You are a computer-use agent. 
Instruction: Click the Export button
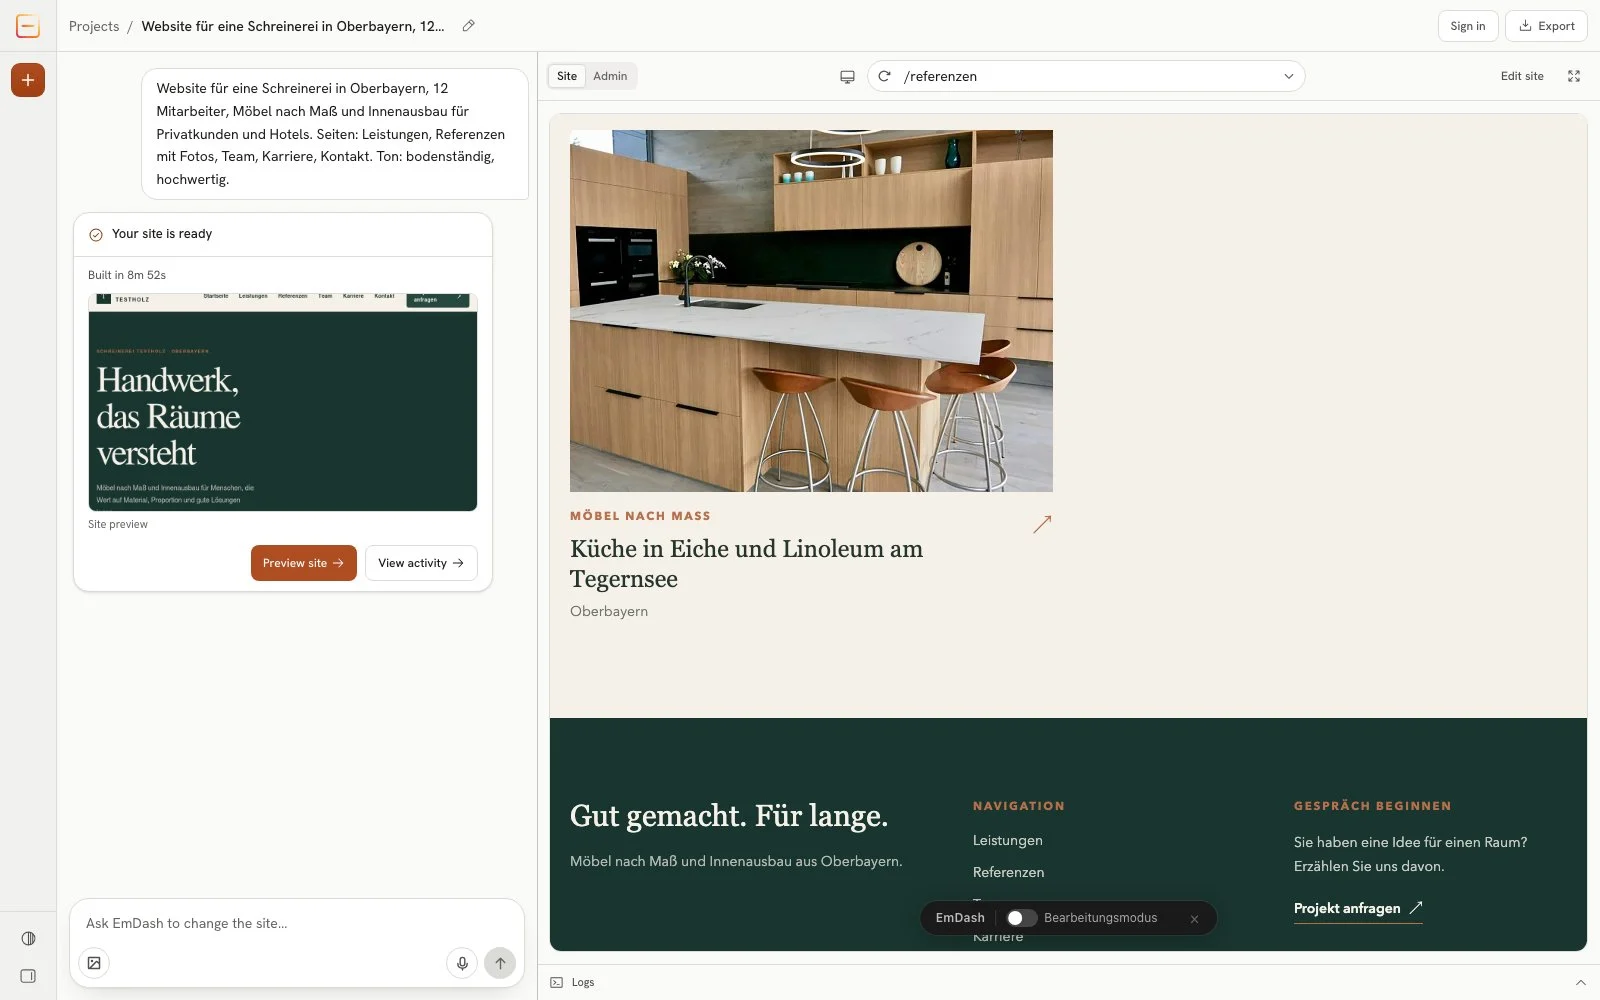coord(1546,26)
